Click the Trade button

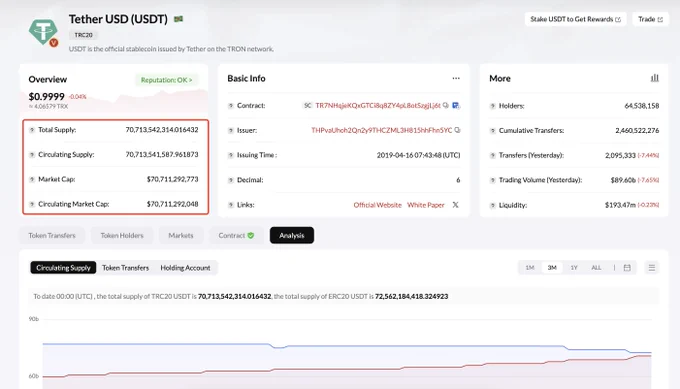point(650,19)
